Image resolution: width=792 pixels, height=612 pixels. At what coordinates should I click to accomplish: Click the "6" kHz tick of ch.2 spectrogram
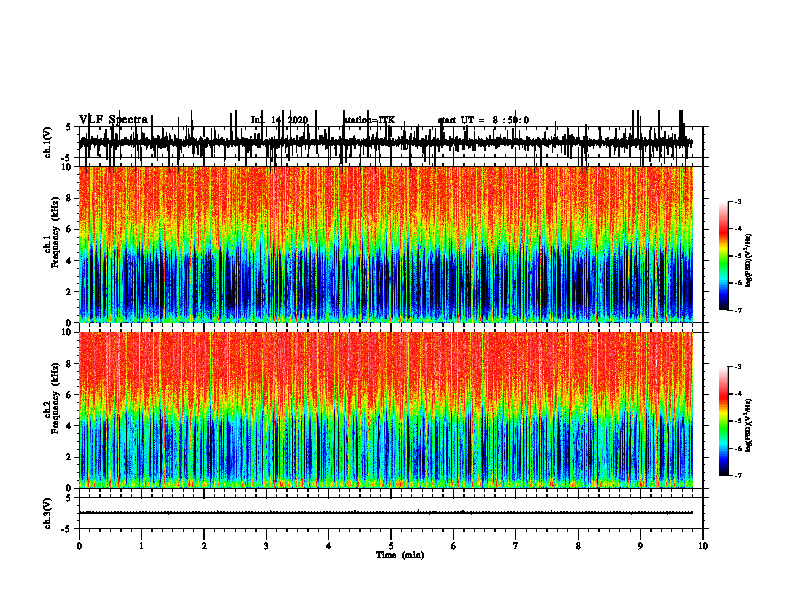(70, 395)
